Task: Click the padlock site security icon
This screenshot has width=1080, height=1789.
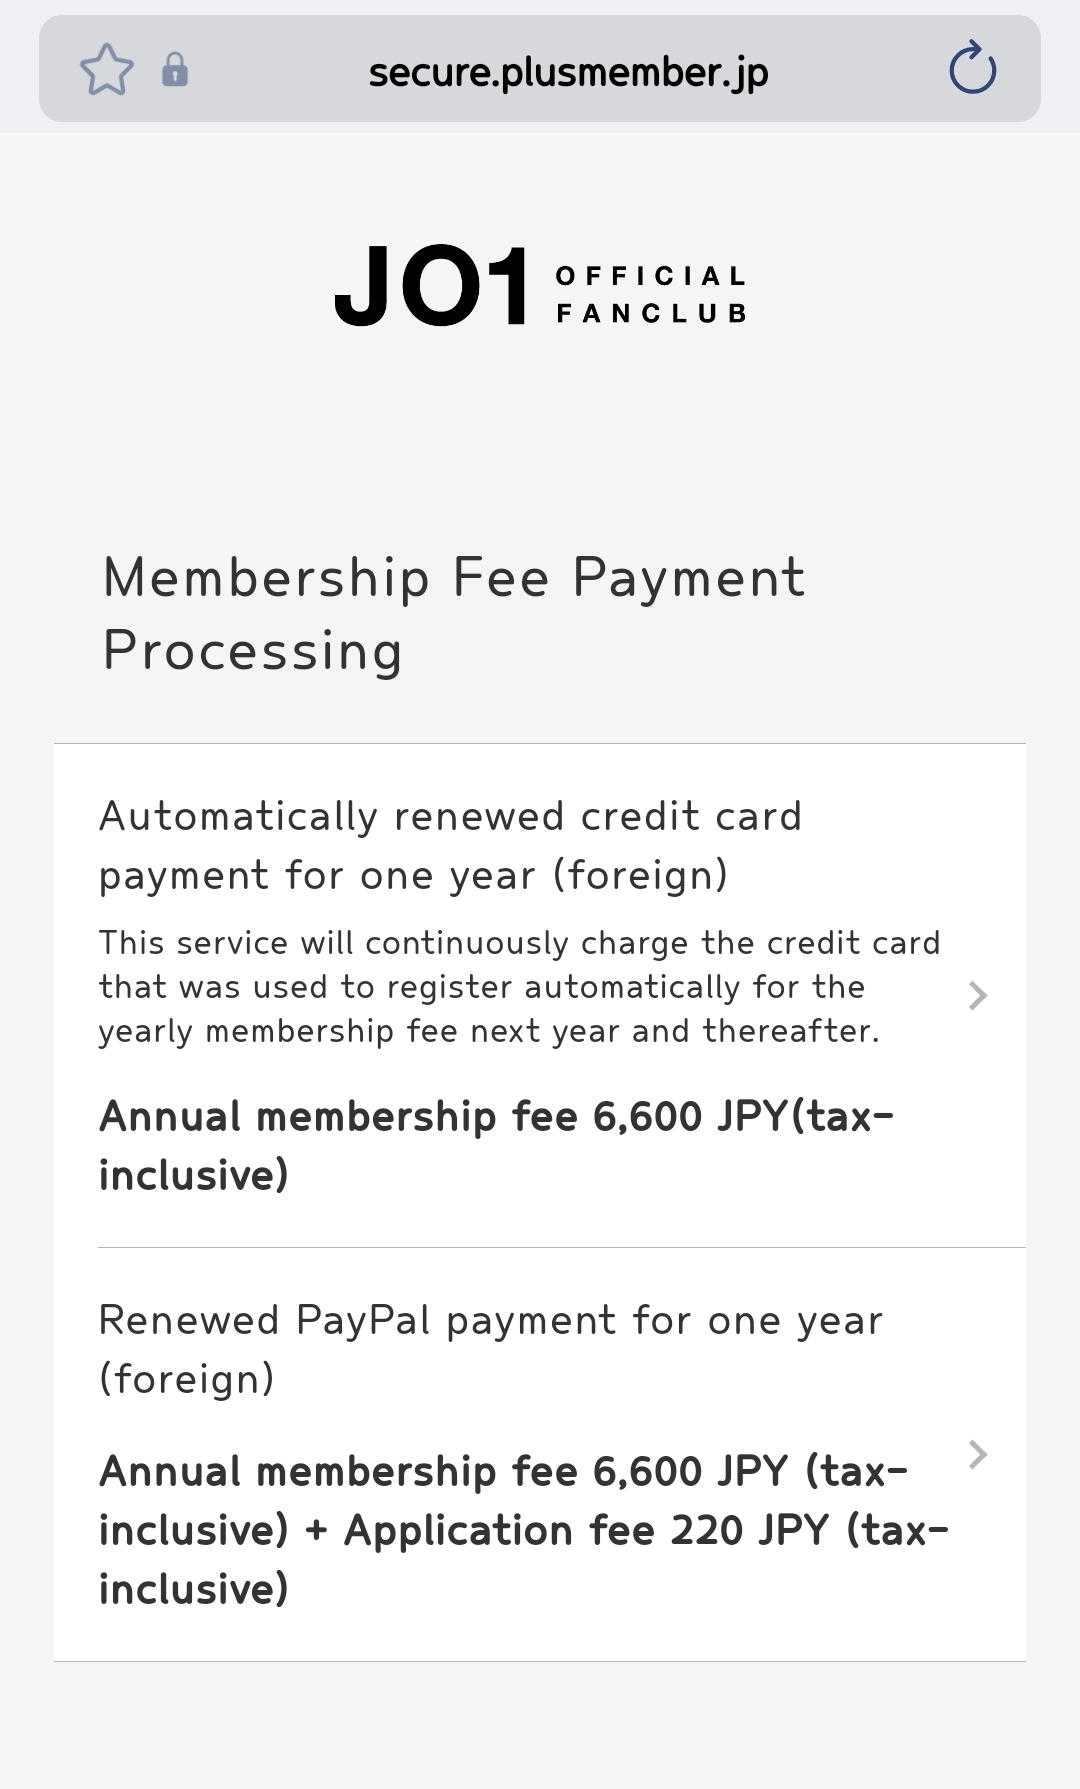Action: pyautogui.click(x=175, y=70)
